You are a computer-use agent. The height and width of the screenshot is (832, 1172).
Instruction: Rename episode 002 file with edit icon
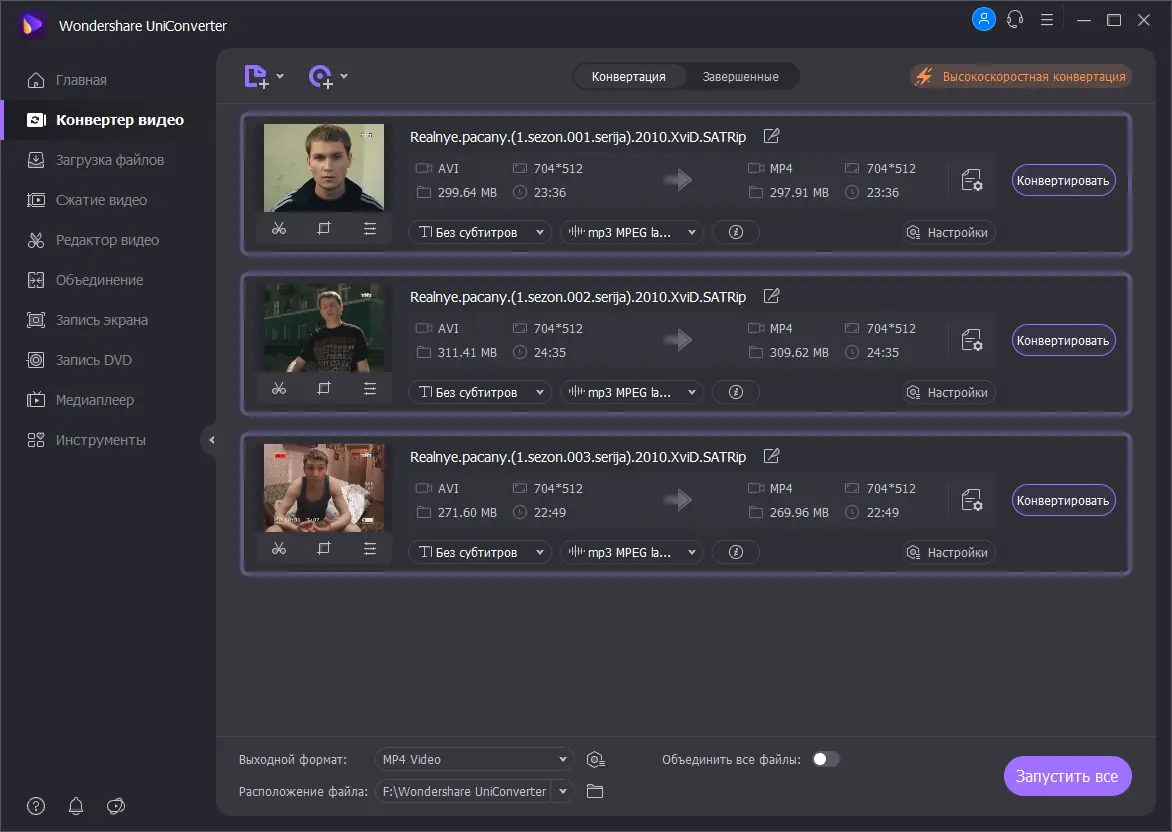[x=771, y=296]
